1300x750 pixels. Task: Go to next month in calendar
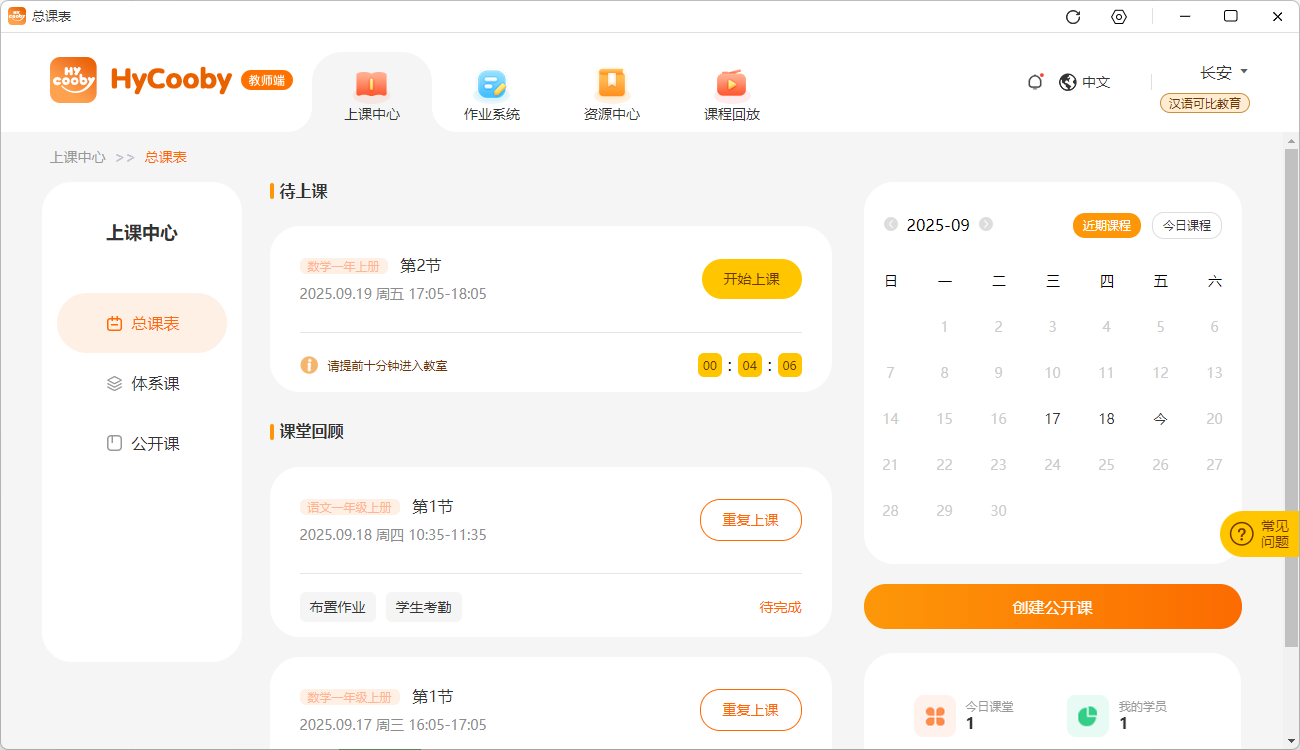tap(986, 224)
